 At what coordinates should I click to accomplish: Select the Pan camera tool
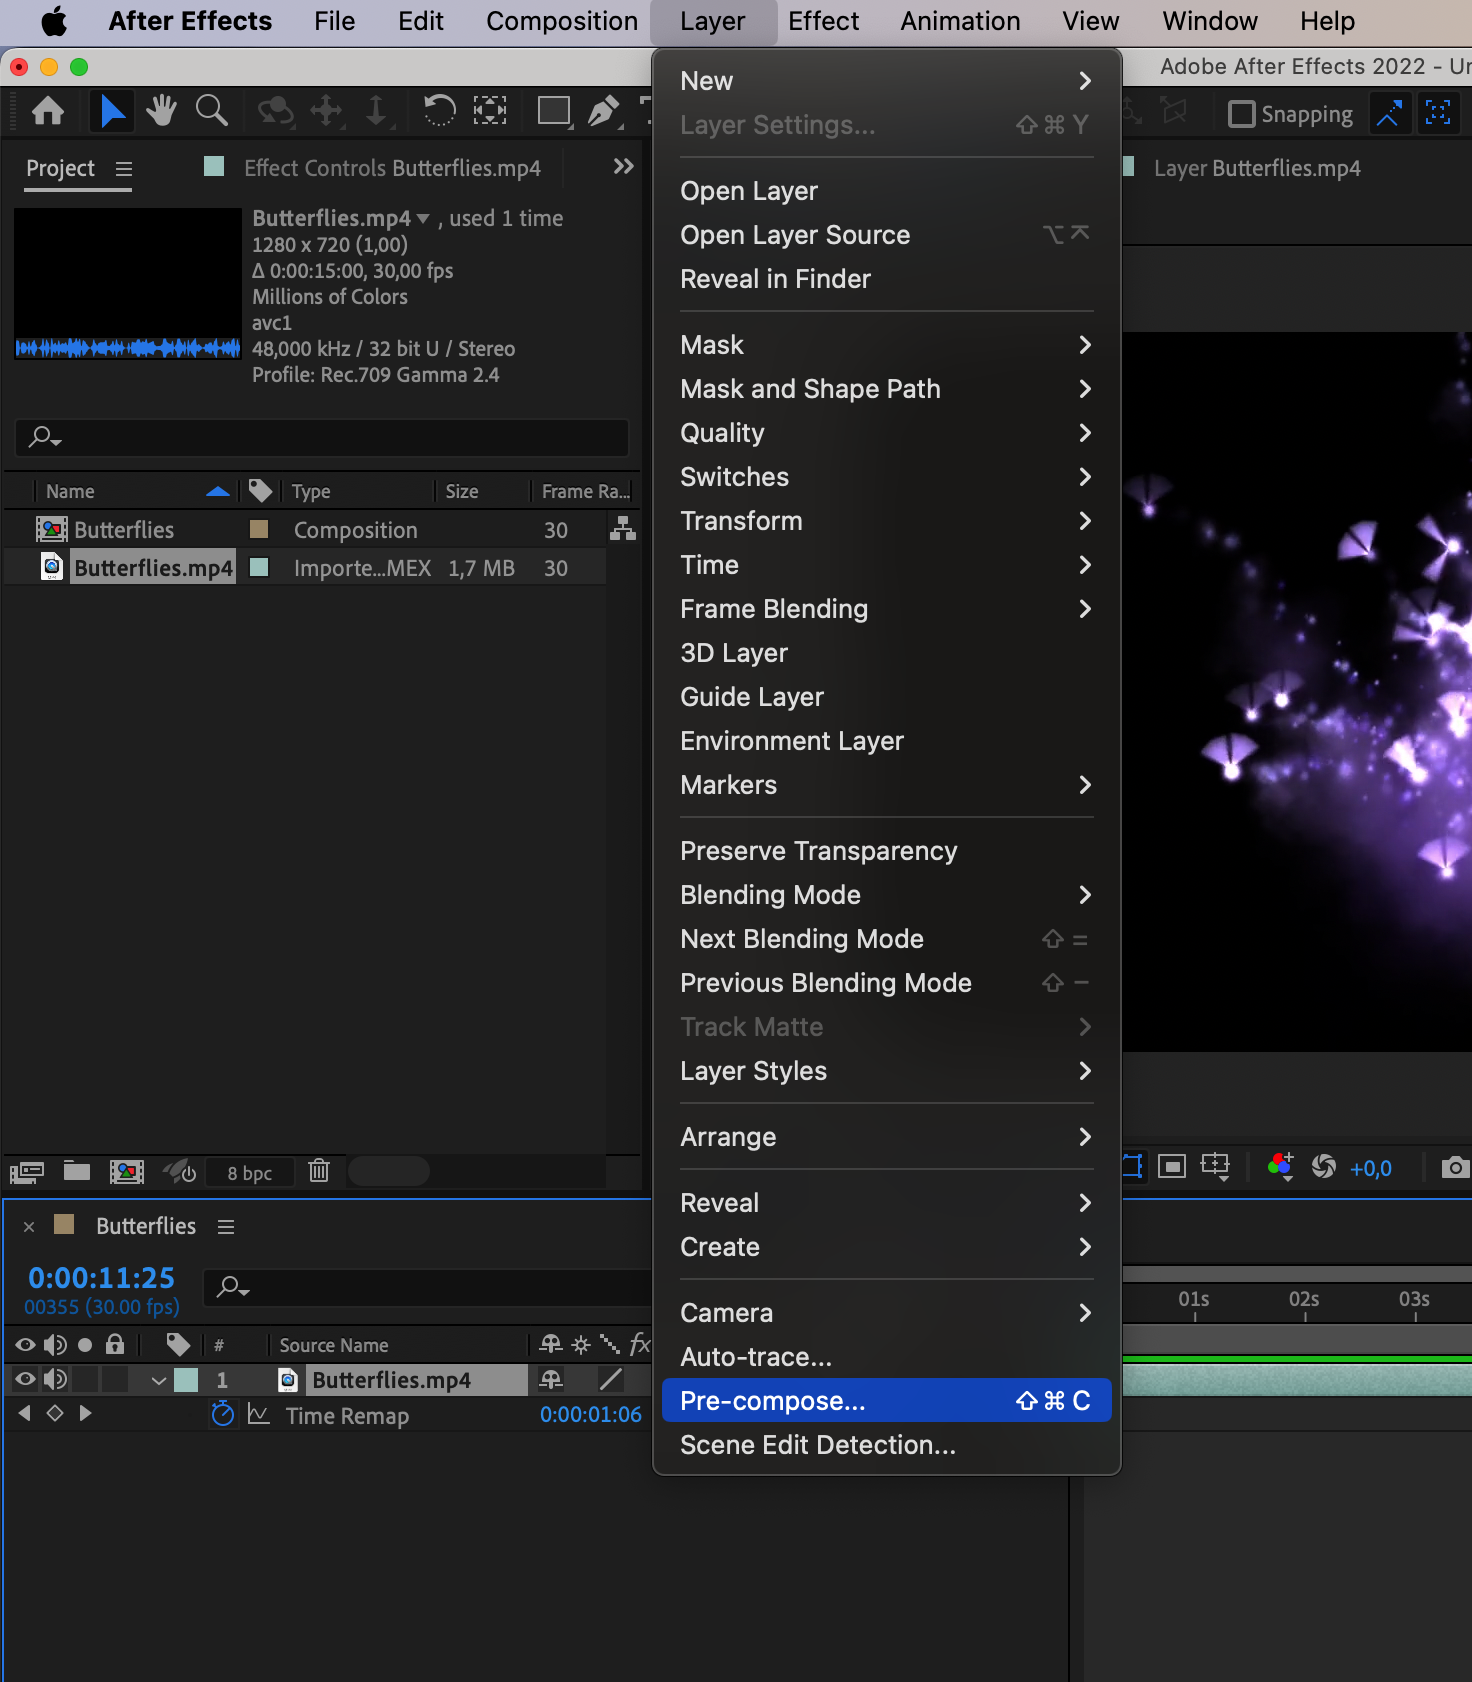click(327, 111)
